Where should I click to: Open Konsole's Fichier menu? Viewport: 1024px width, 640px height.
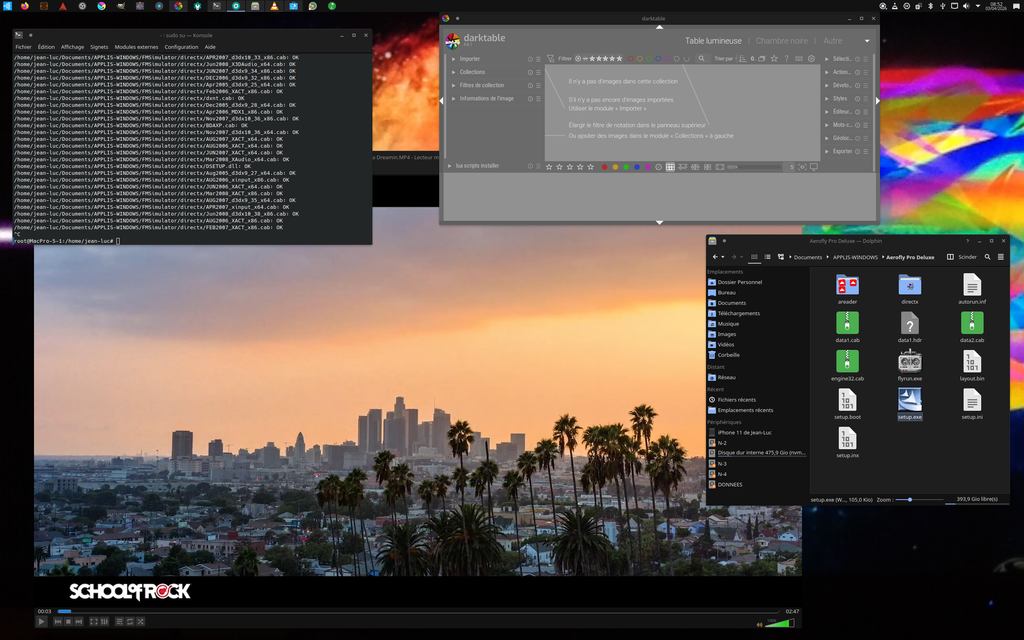(x=24, y=47)
